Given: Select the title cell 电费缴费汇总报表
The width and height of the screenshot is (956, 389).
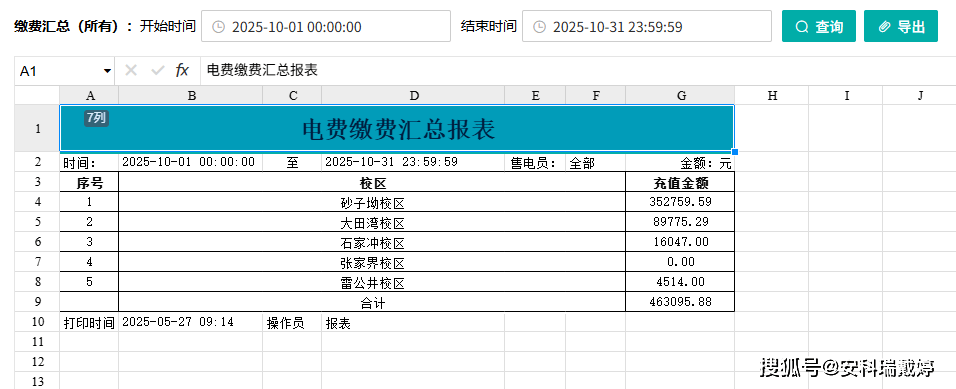Looking at the screenshot, I should [397, 128].
